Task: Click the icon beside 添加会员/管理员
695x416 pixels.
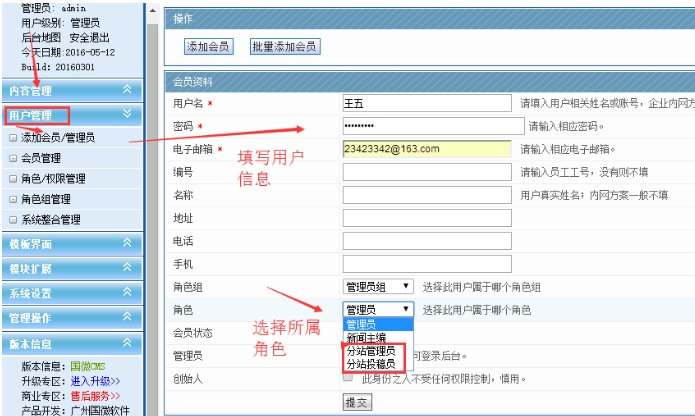Action: [x=13, y=137]
